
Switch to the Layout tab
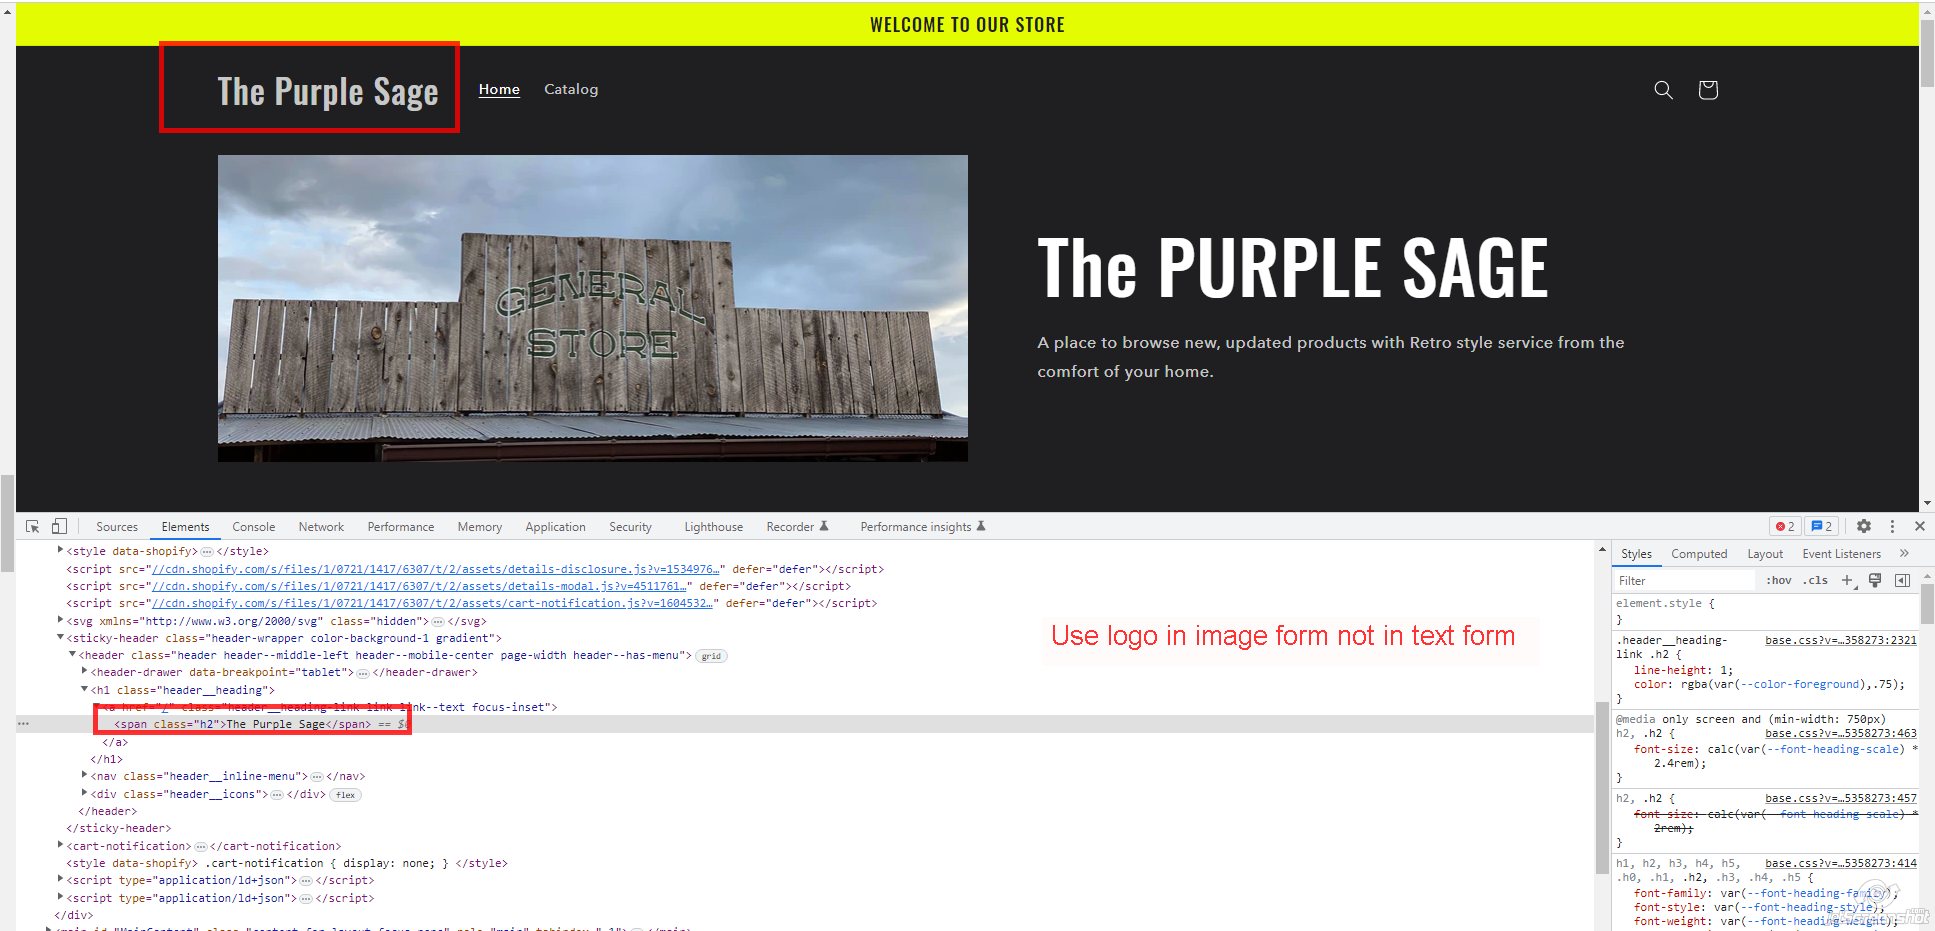tap(1765, 554)
